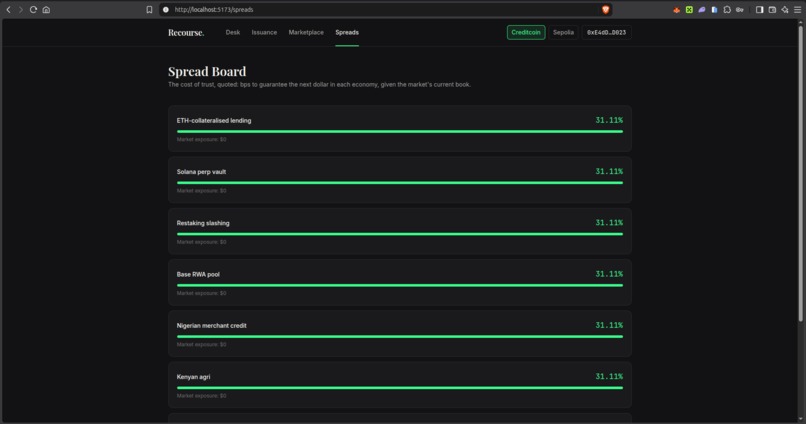
Task: Click the Nigerian merchant credit progress bar
Action: [400, 337]
